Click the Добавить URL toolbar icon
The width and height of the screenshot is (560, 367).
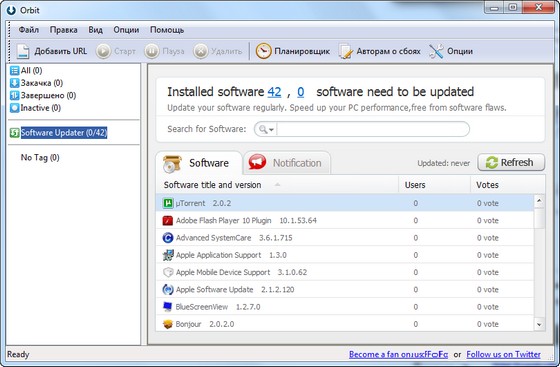pyautogui.click(x=23, y=51)
